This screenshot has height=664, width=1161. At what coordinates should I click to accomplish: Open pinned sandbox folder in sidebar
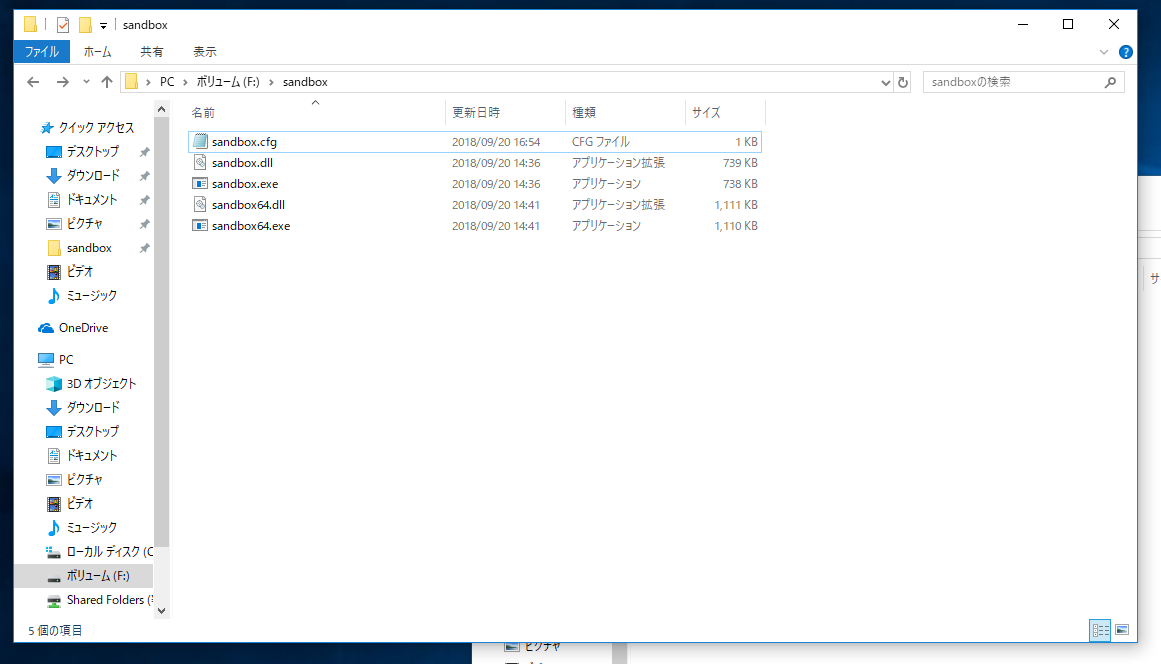tap(89, 248)
